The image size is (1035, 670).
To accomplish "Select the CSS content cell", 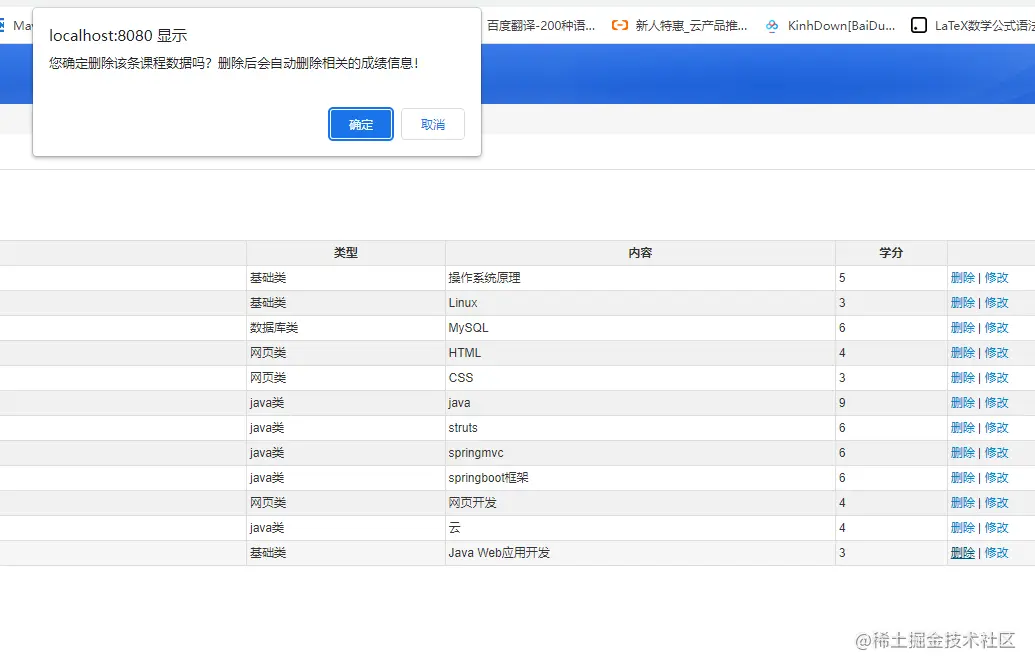I will click(x=640, y=378).
